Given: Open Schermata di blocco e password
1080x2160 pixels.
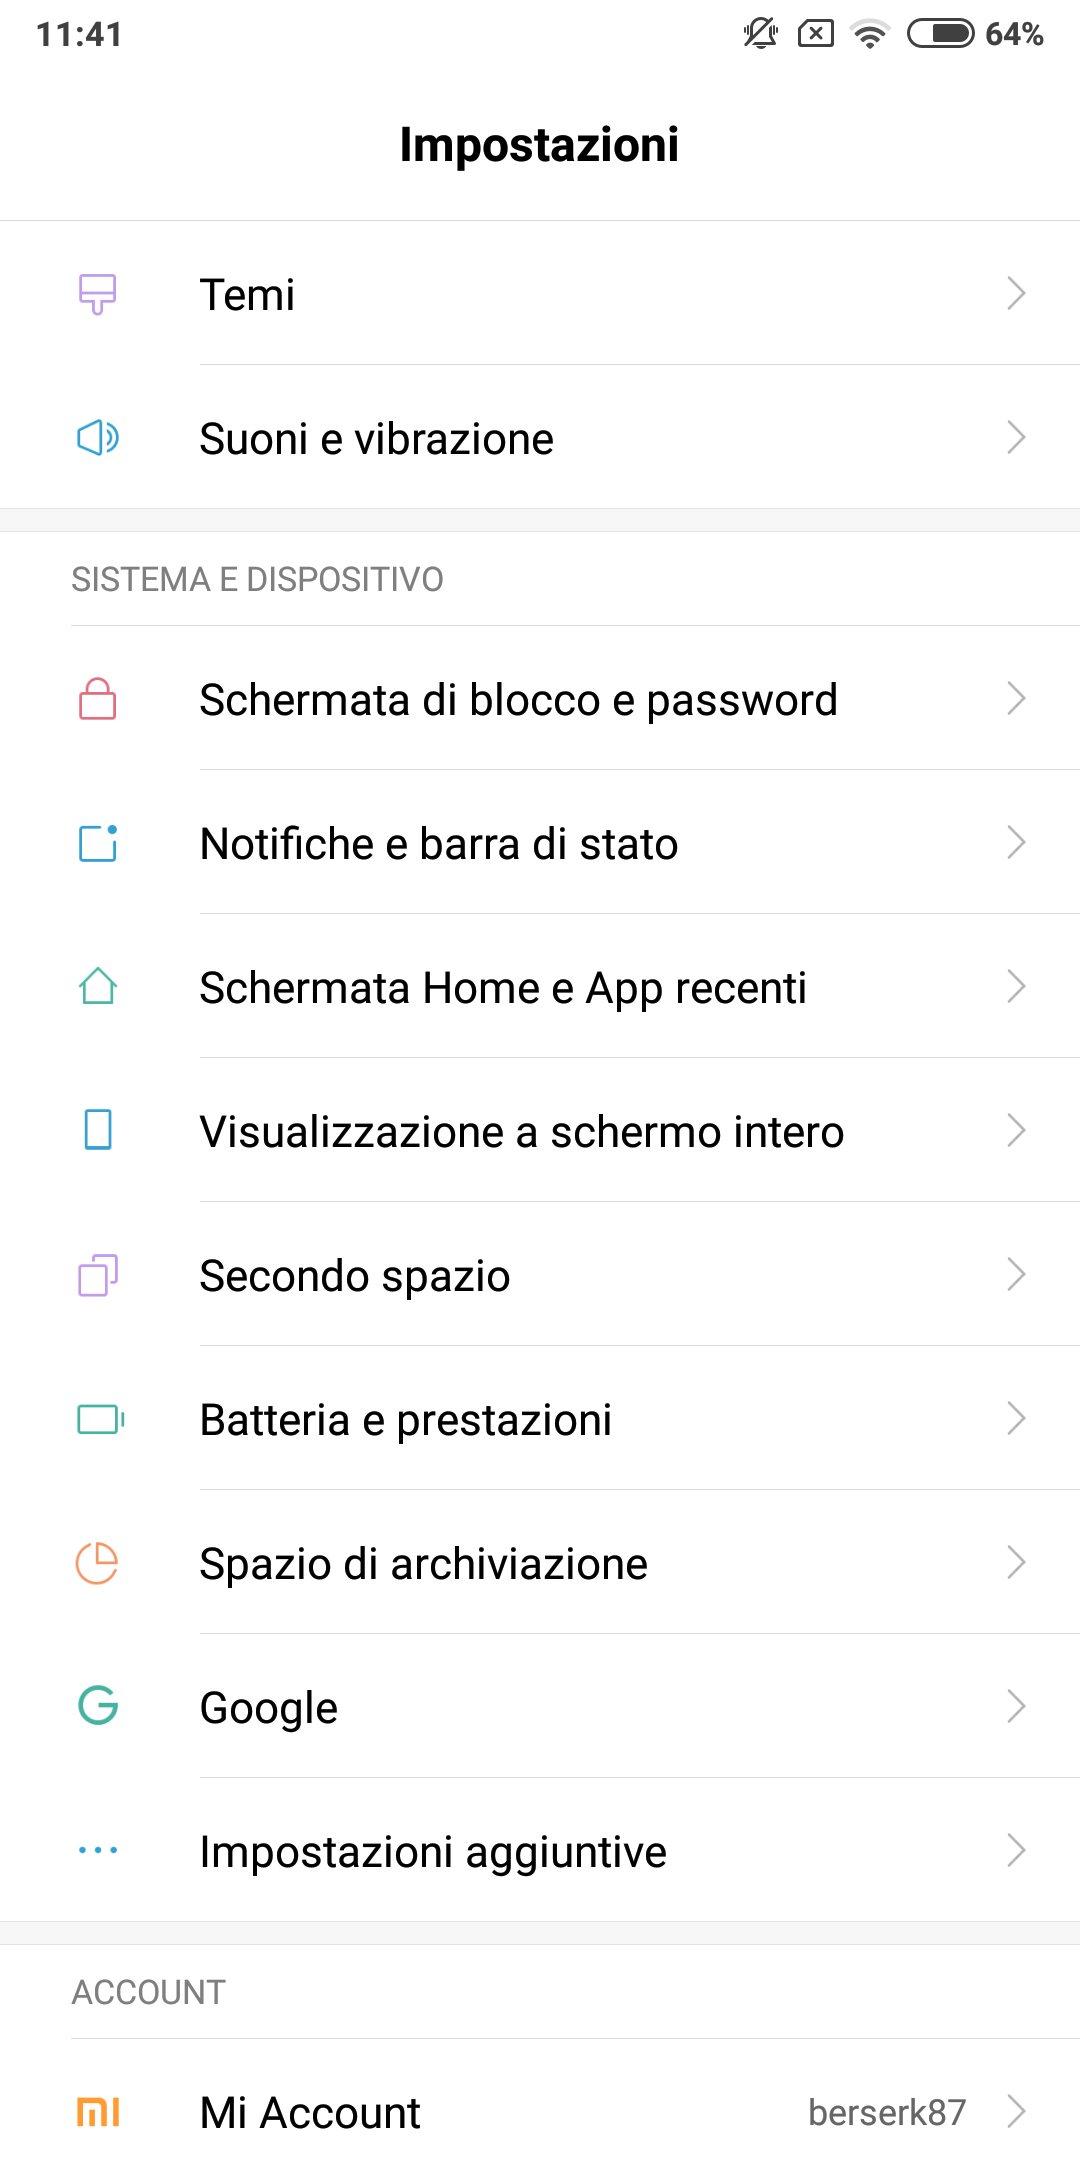Looking at the screenshot, I should pos(518,700).
